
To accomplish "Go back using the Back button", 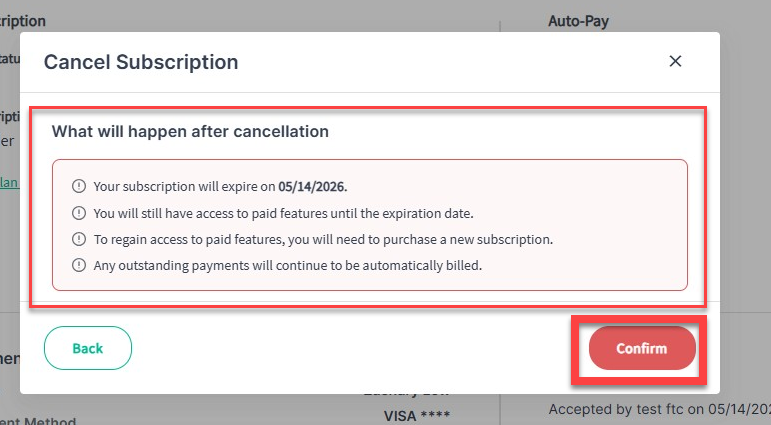I will 88,348.
